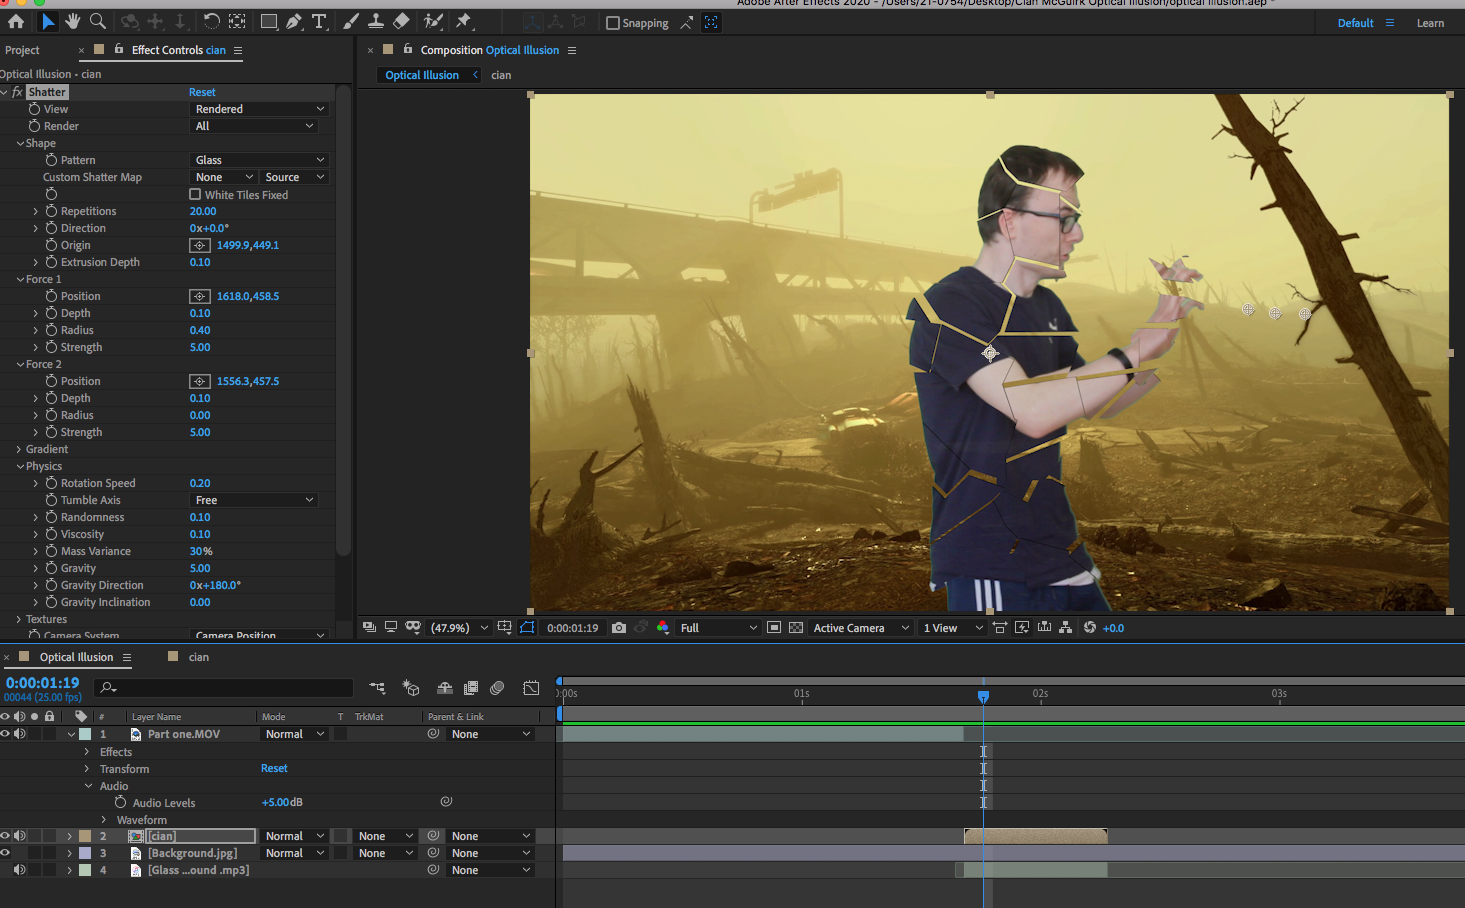Go to the Home screen icon
The width and height of the screenshot is (1465, 908).
click(16, 22)
